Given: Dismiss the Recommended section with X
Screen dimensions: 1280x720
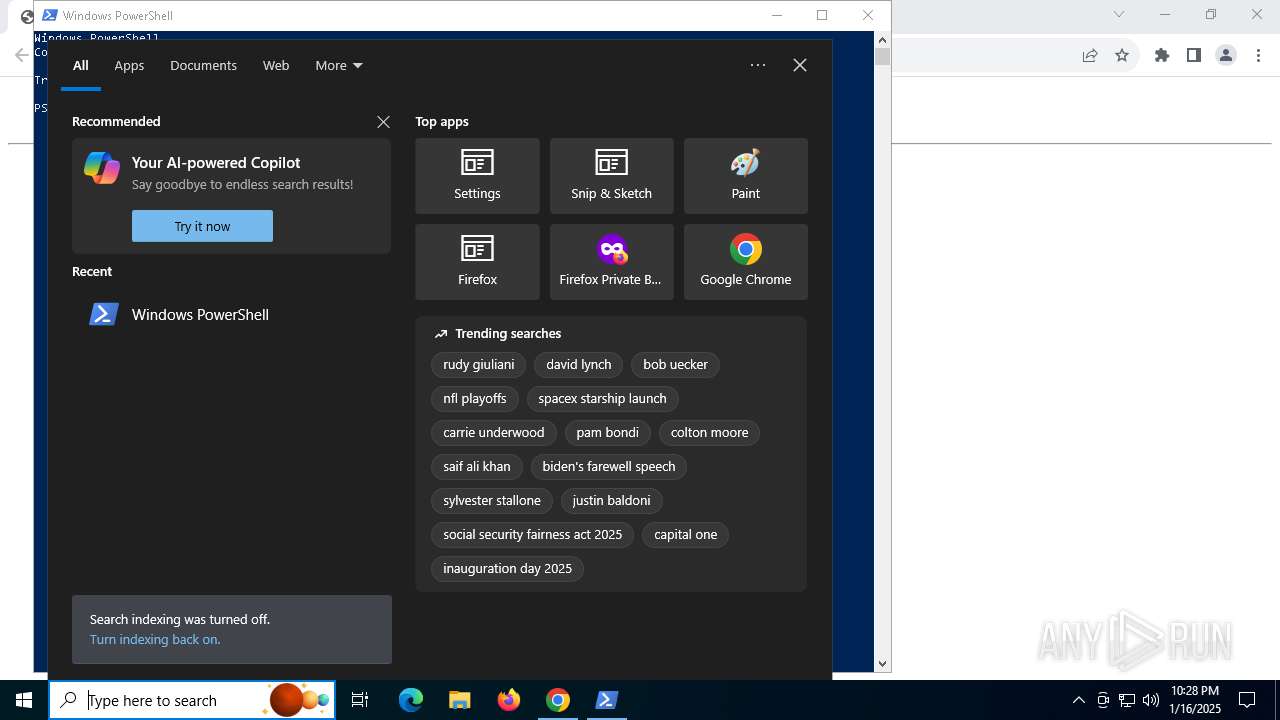Looking at the screenshot, I should click(383, 121).
